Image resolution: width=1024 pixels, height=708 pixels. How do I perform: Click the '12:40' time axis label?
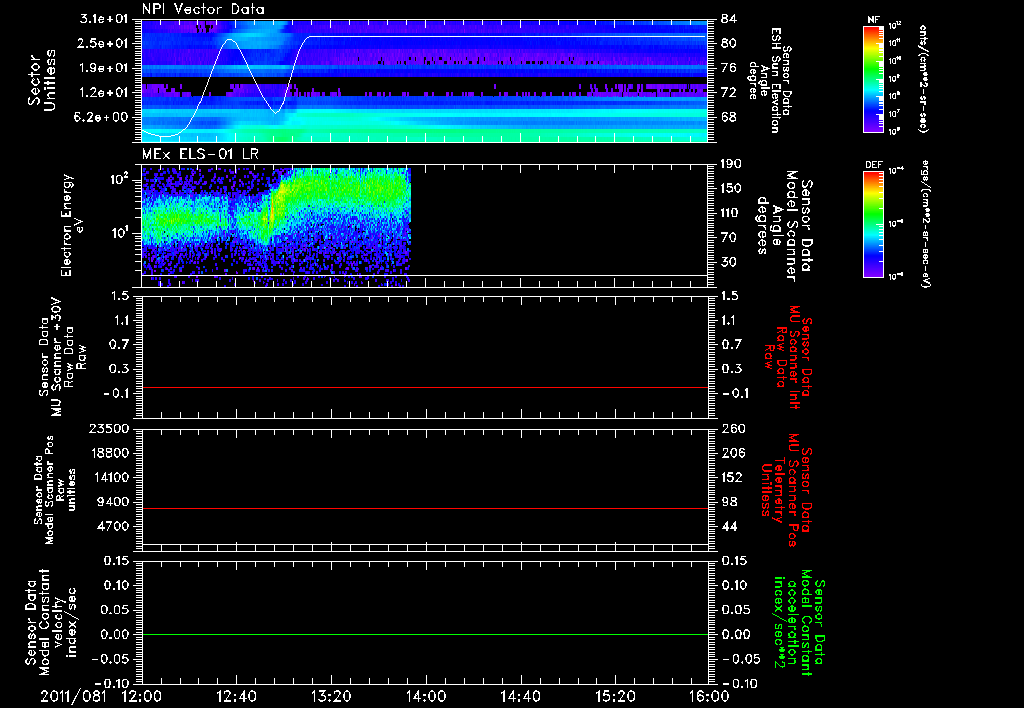[236, 696]
